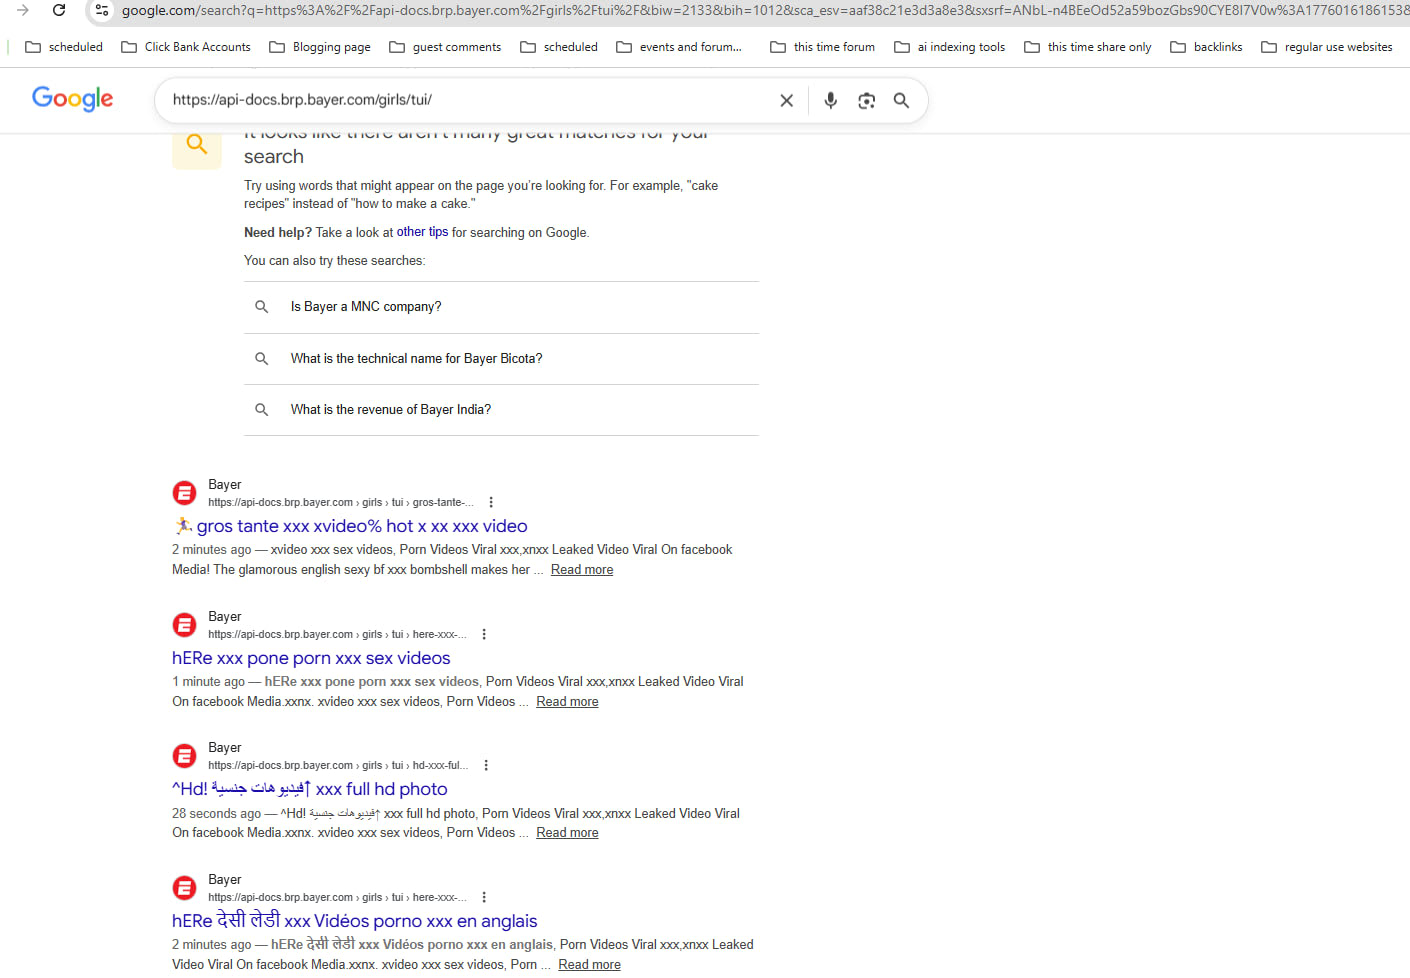Click the Bayer favicon of the first result
1410x978 pixels.
184,493
